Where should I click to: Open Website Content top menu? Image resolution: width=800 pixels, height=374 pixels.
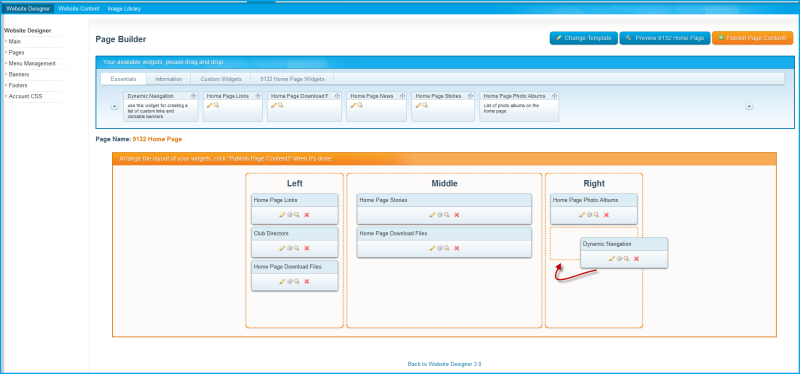point(79,9)
